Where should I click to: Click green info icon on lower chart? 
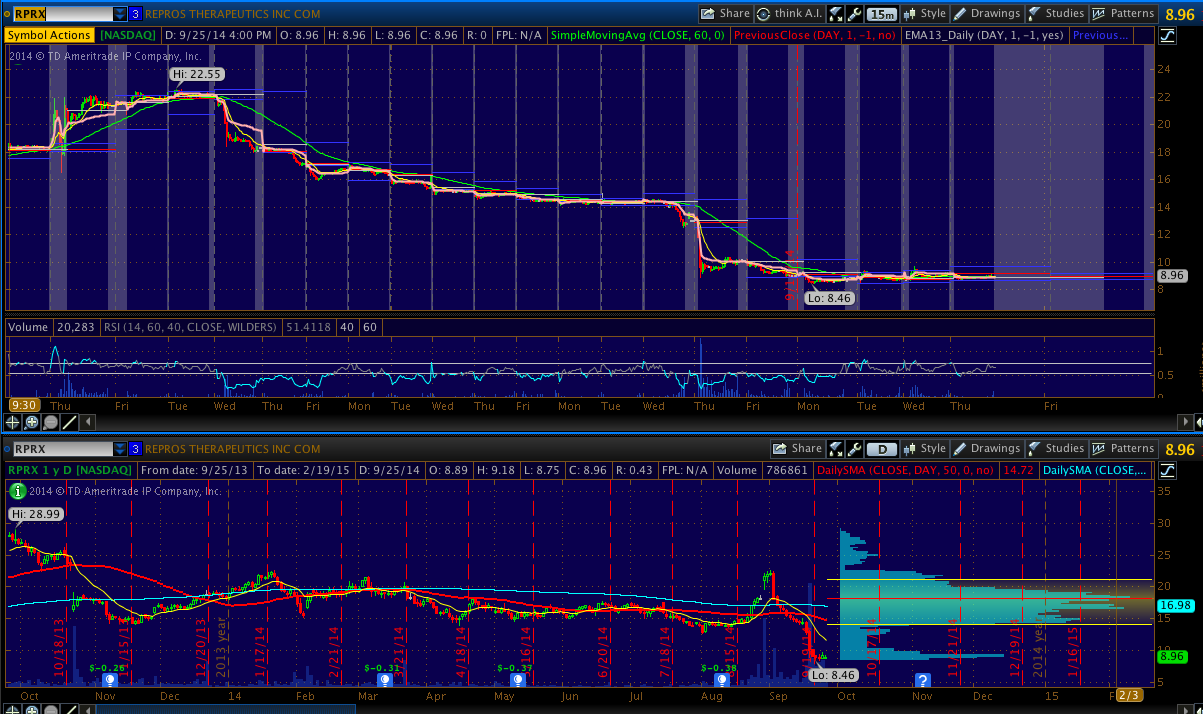[17, 491]
